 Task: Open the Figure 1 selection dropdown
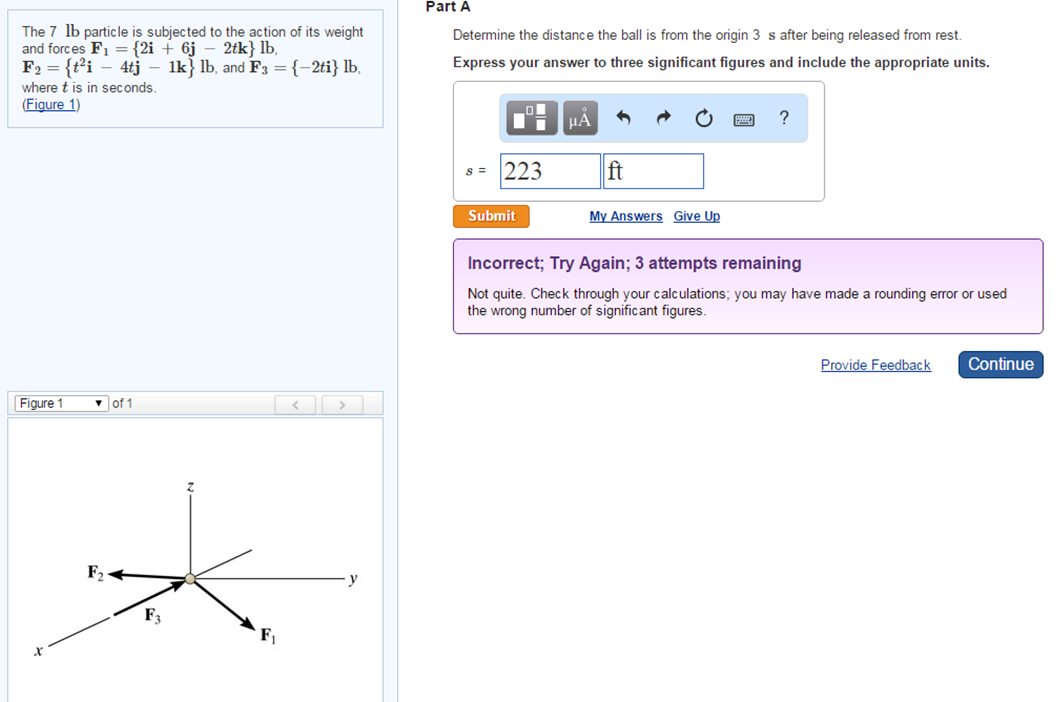[60, 403]
